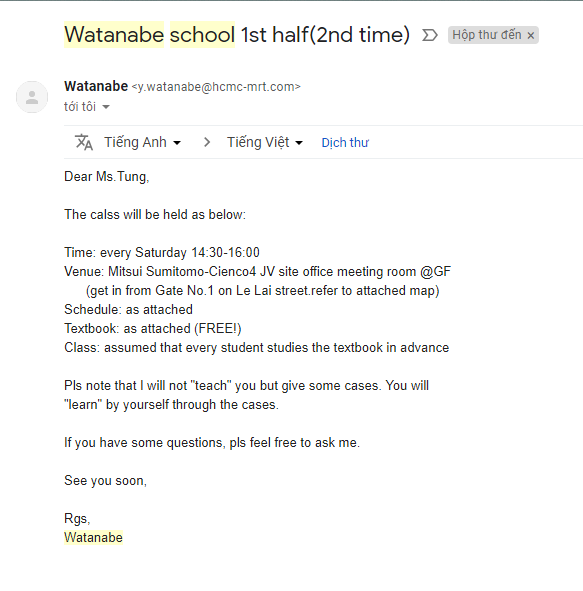Remove the Hộp thư đến label

click(x=531, y=35)
